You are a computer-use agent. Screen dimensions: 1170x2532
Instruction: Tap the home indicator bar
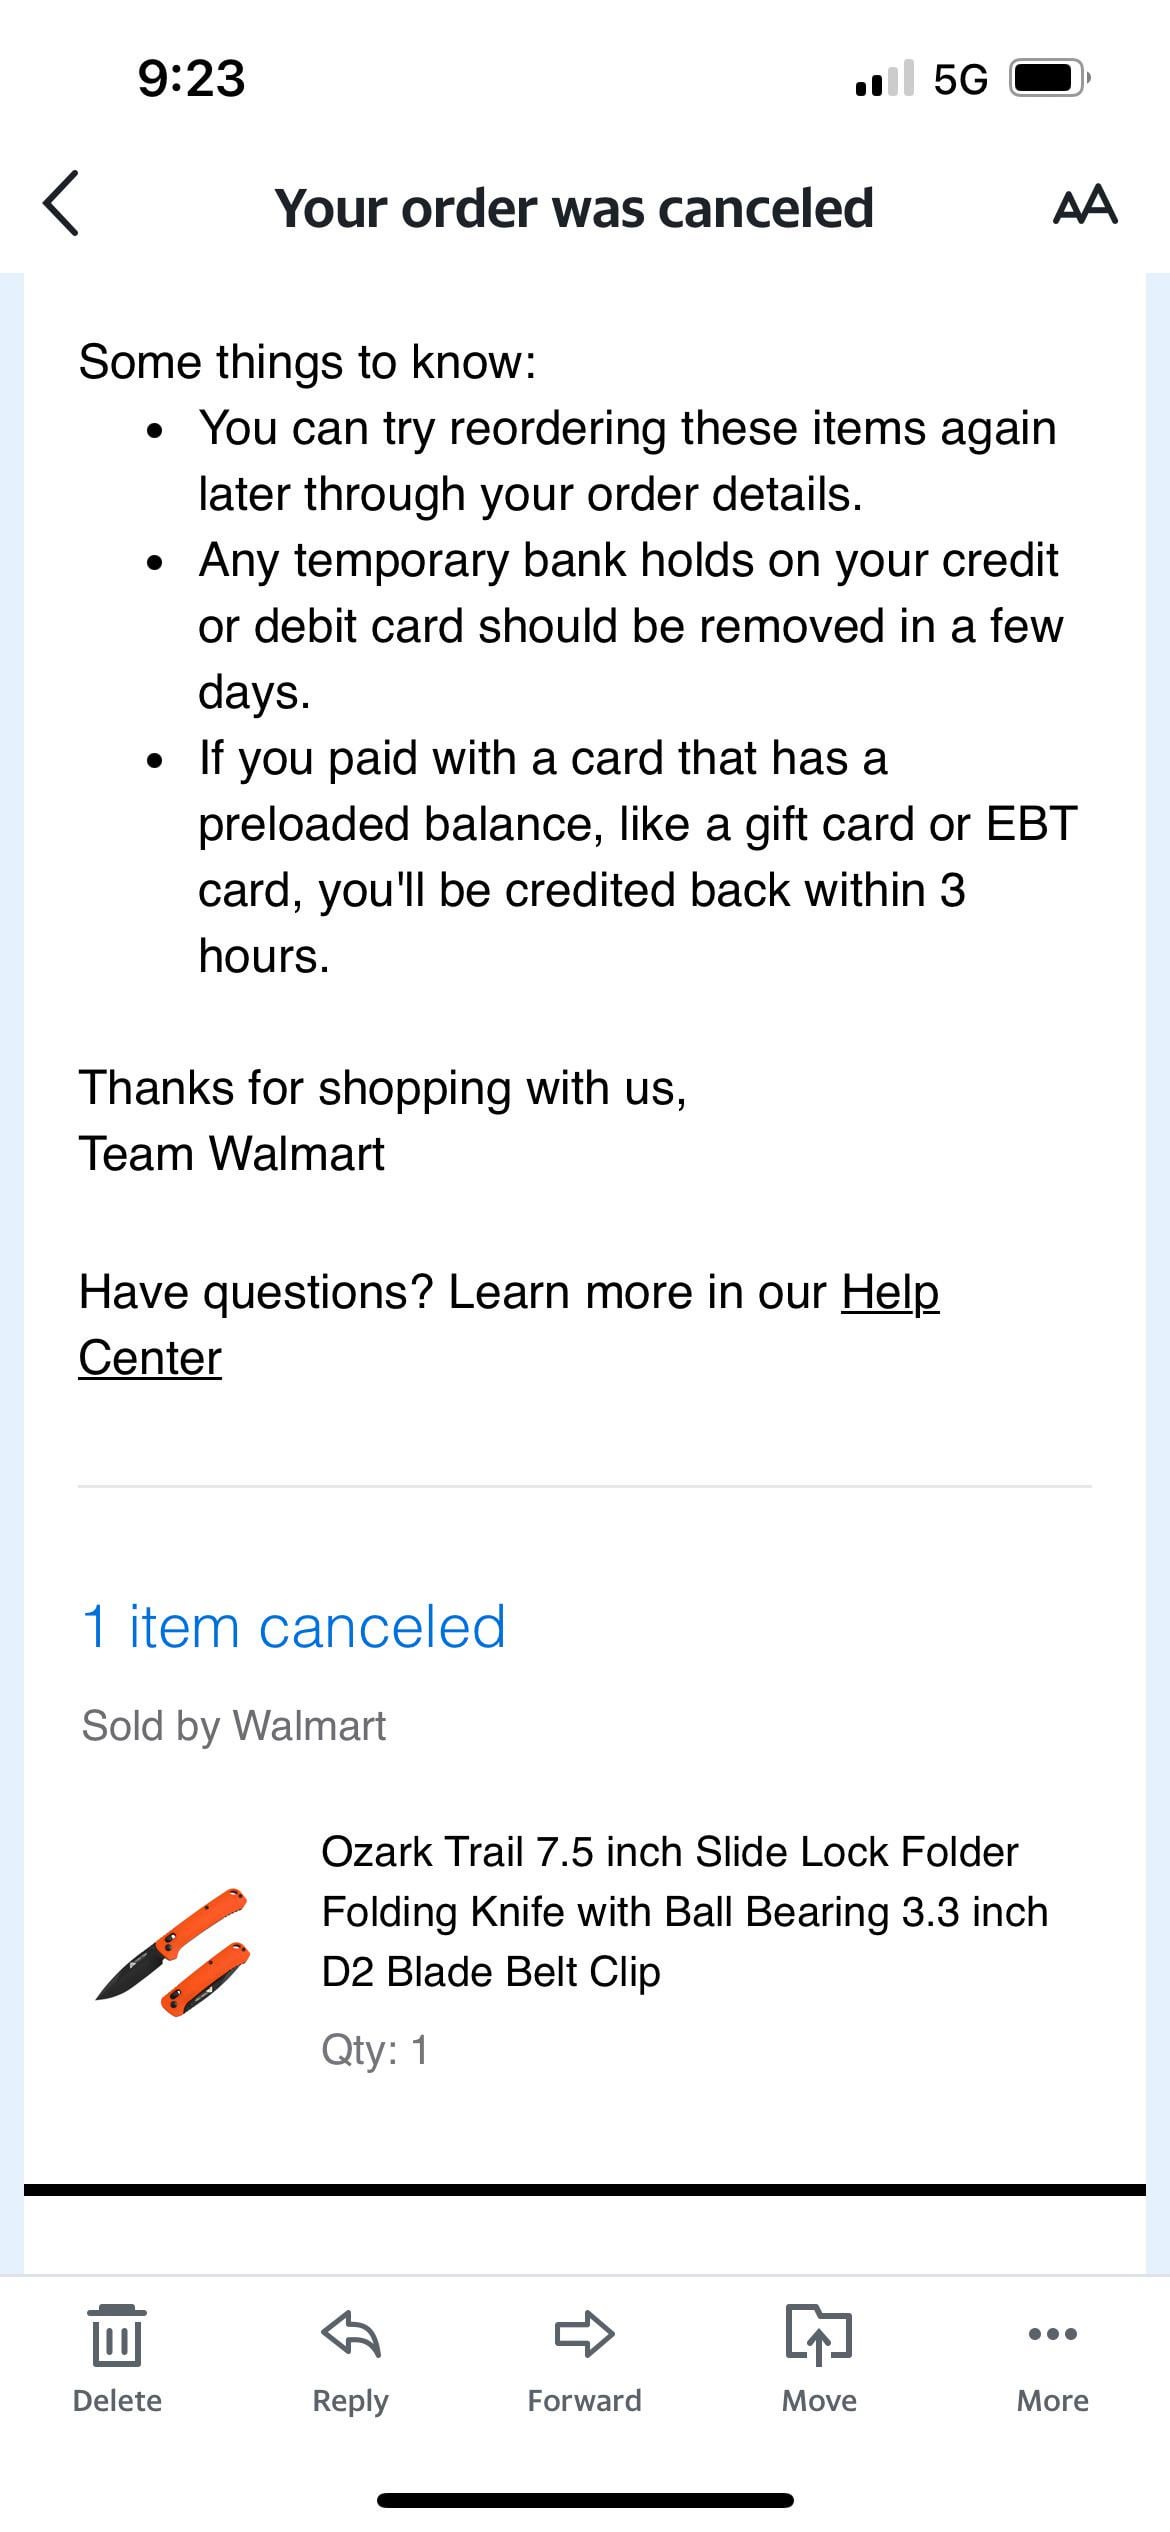pos(585,2500)
